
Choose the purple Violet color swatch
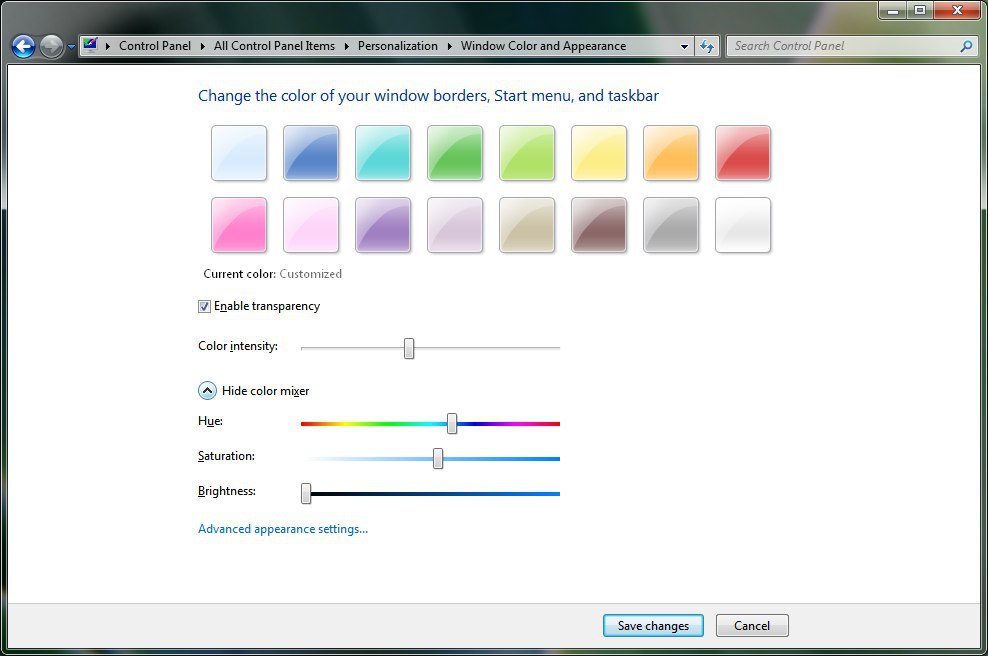[382, 225]
